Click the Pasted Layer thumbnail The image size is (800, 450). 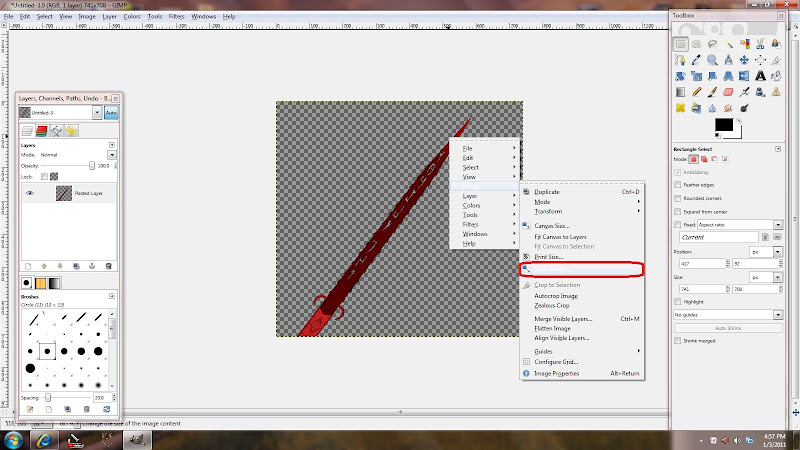63,194
